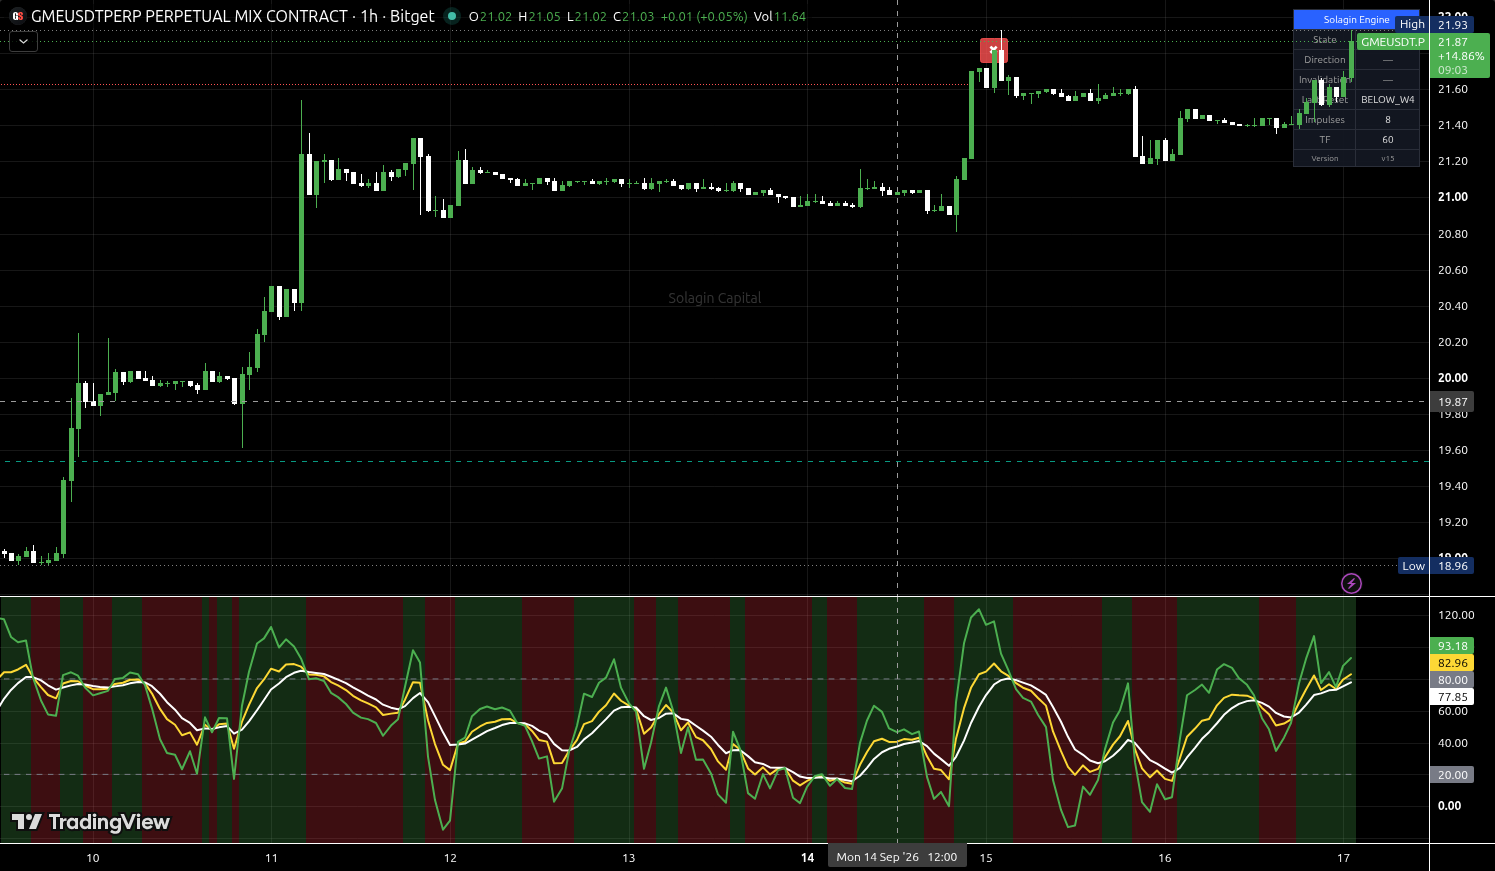Click the Version v15 cell

(x=1387, y=158)
